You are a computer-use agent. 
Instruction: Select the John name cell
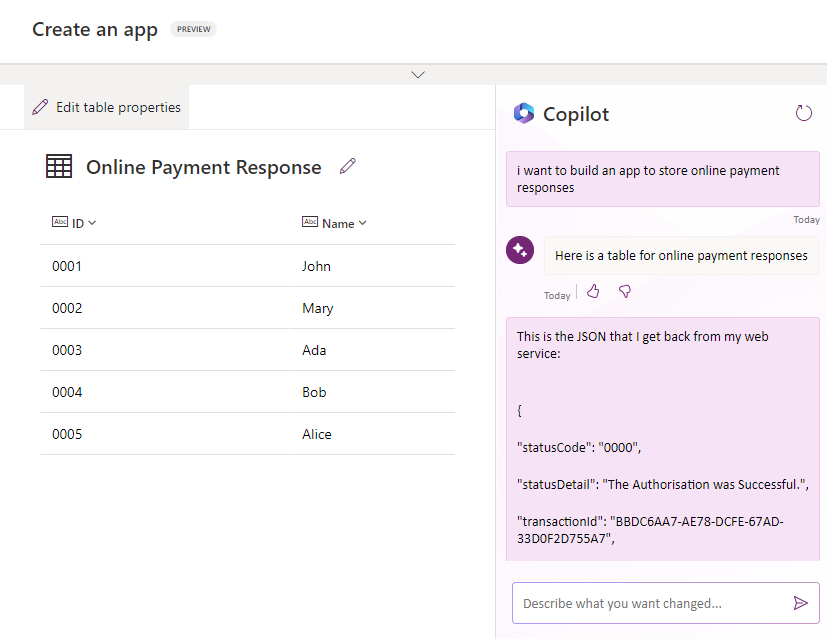372,266
